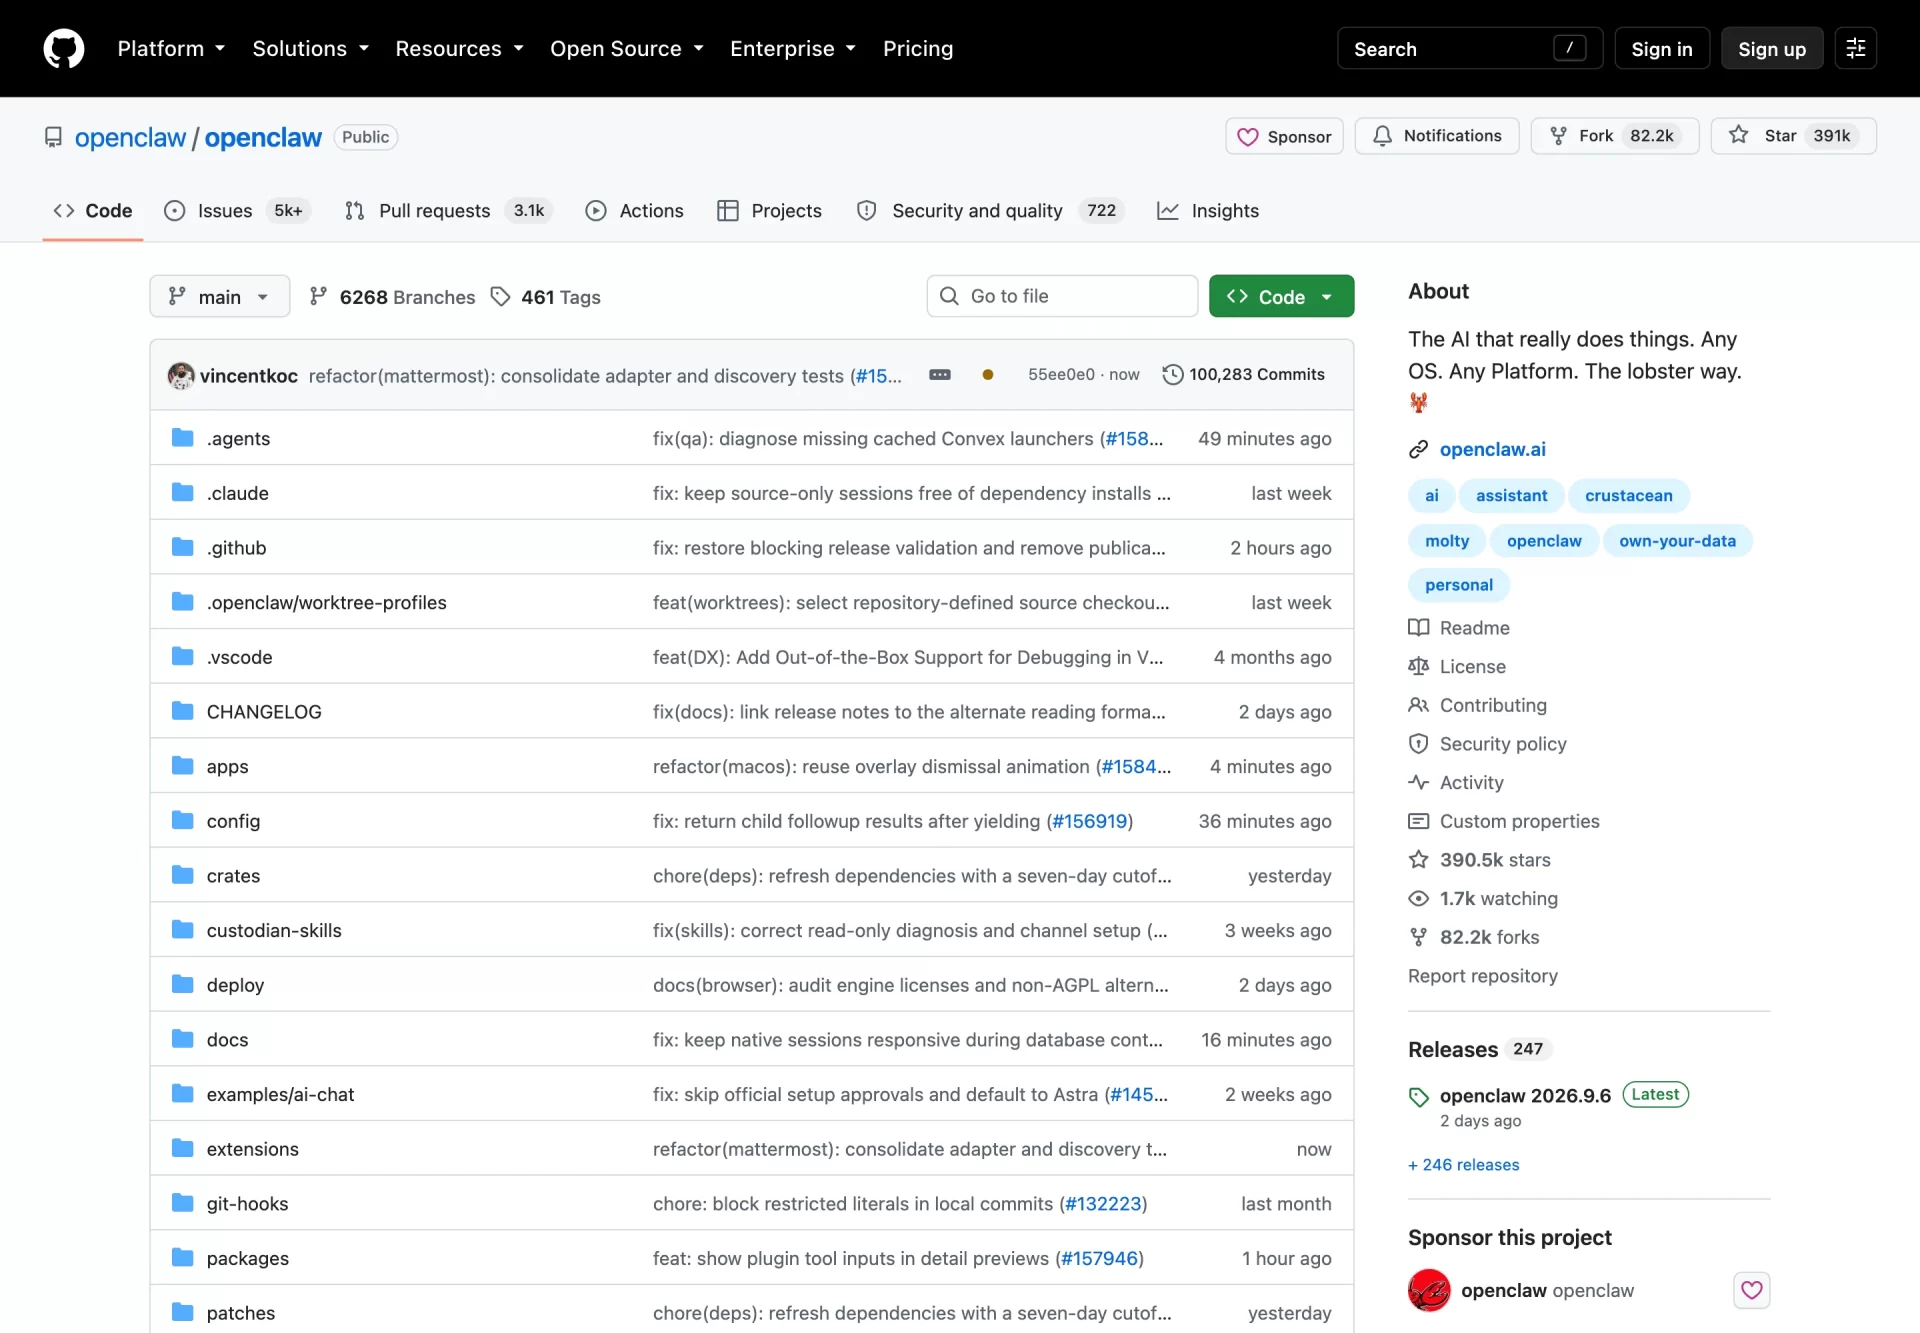Click the commit status dot on latest commit
Viewport: 1920px width, 1333px height.
point(988,375)
